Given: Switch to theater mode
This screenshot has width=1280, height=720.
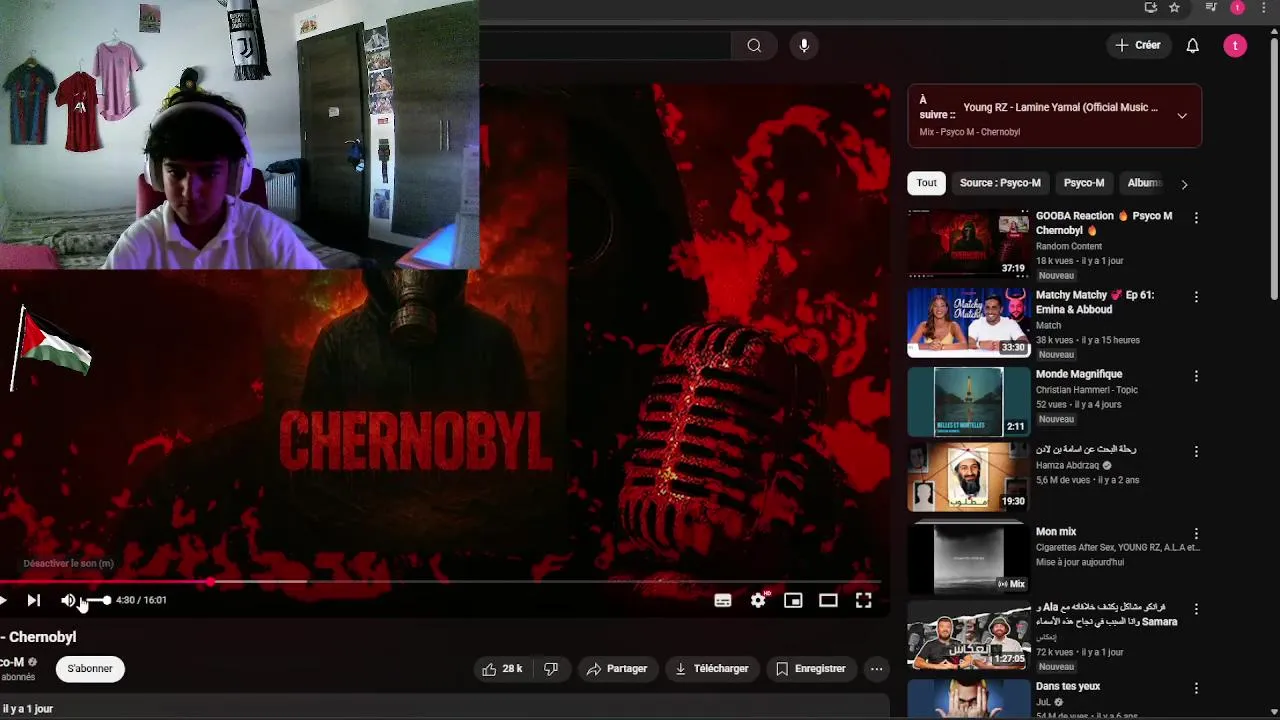Looking at the screenshot, I should click(x=828, y=600).
